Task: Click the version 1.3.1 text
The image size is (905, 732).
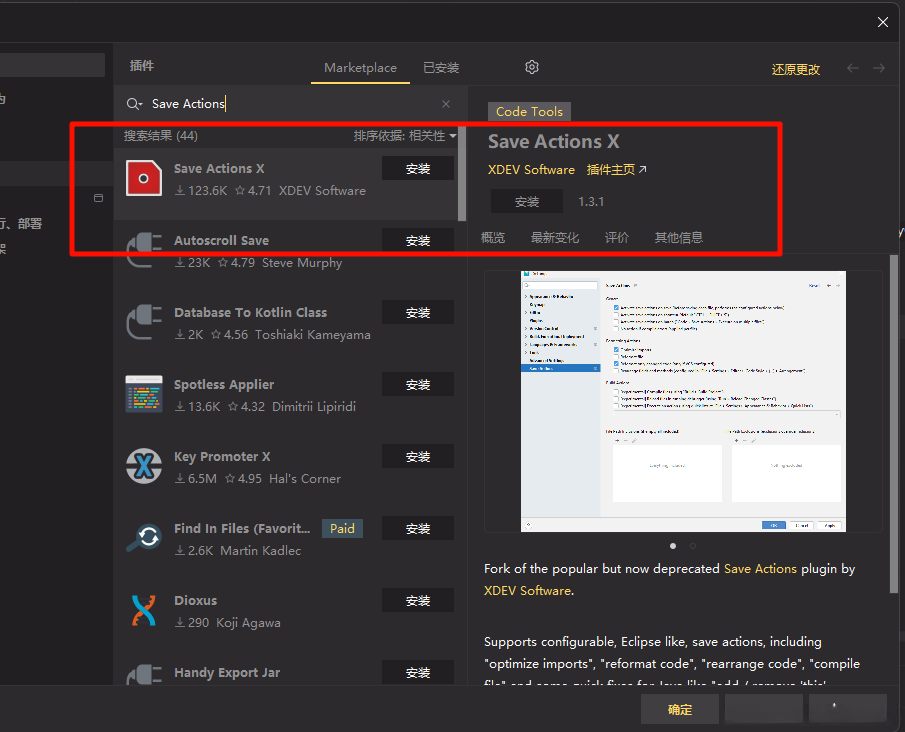Action: [x=591, y=201]
